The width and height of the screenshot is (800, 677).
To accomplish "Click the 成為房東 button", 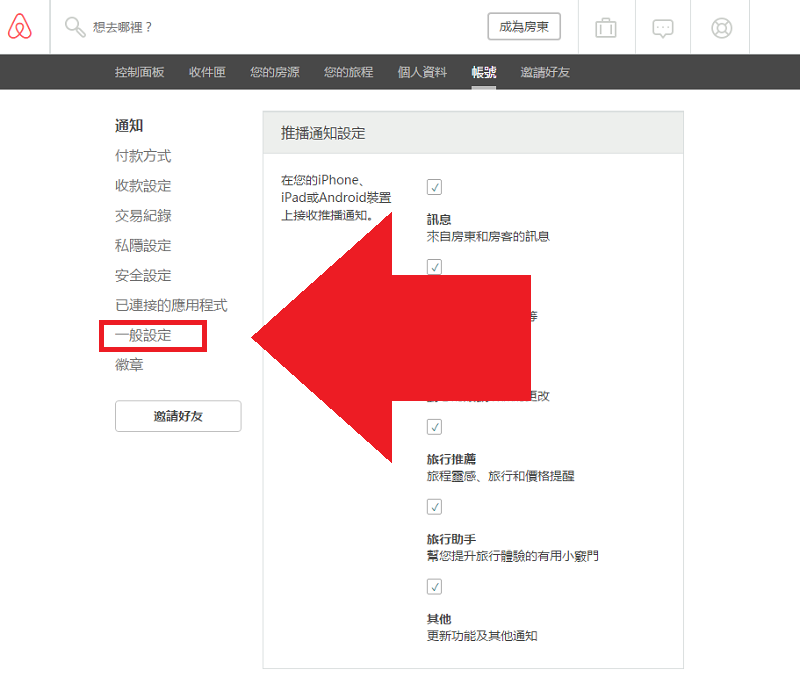I will (524, 27).
